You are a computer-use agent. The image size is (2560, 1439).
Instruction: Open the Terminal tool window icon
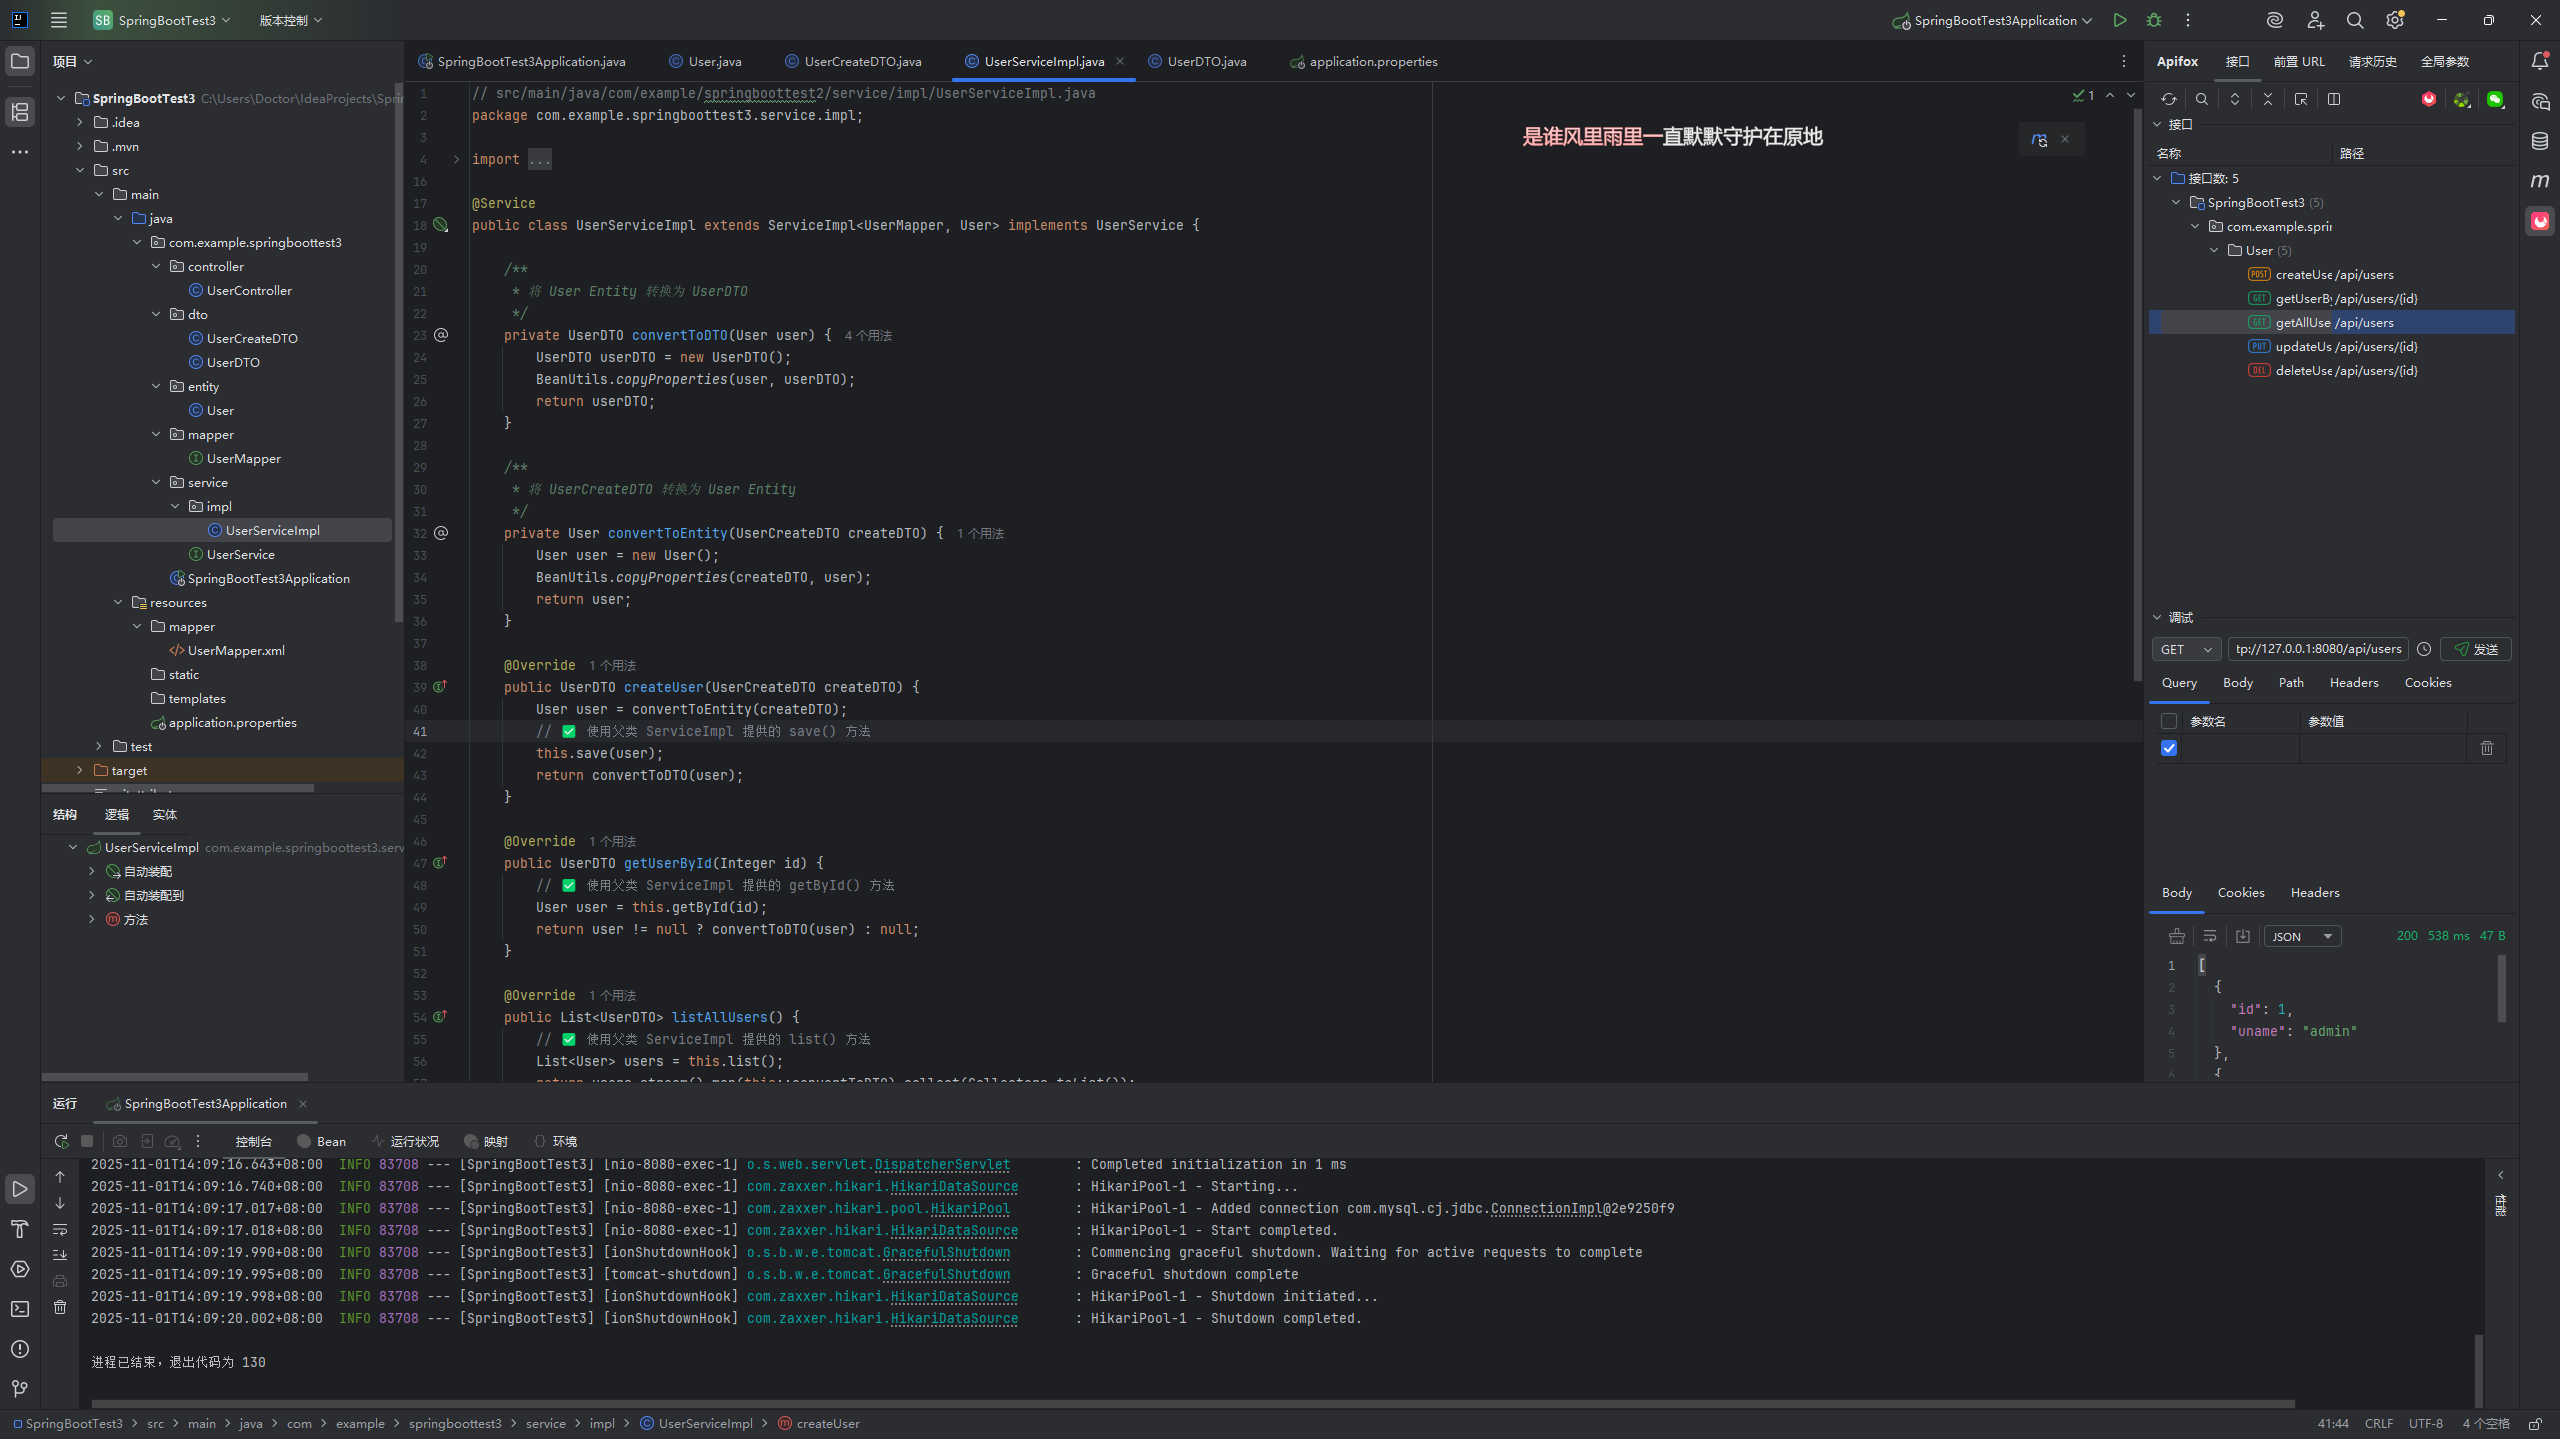tap(20, 1308)
